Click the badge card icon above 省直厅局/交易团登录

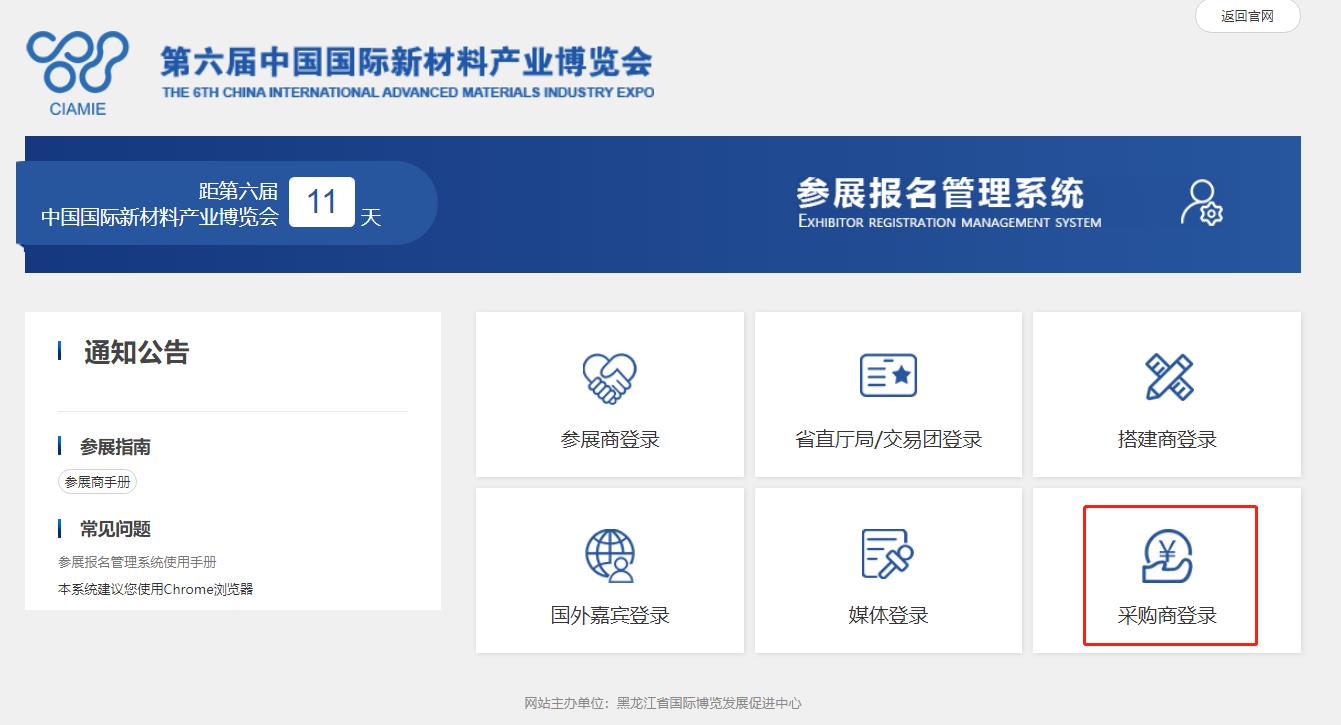click(x=888, y=376)
